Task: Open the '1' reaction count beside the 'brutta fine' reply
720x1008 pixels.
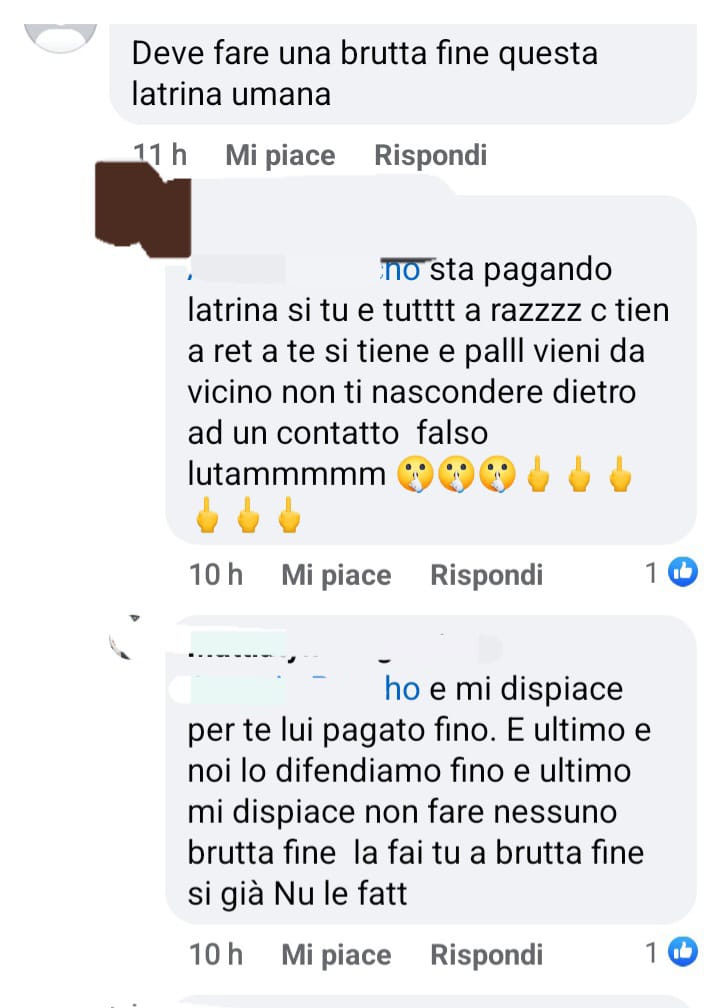Action: [x=651, y=953]
